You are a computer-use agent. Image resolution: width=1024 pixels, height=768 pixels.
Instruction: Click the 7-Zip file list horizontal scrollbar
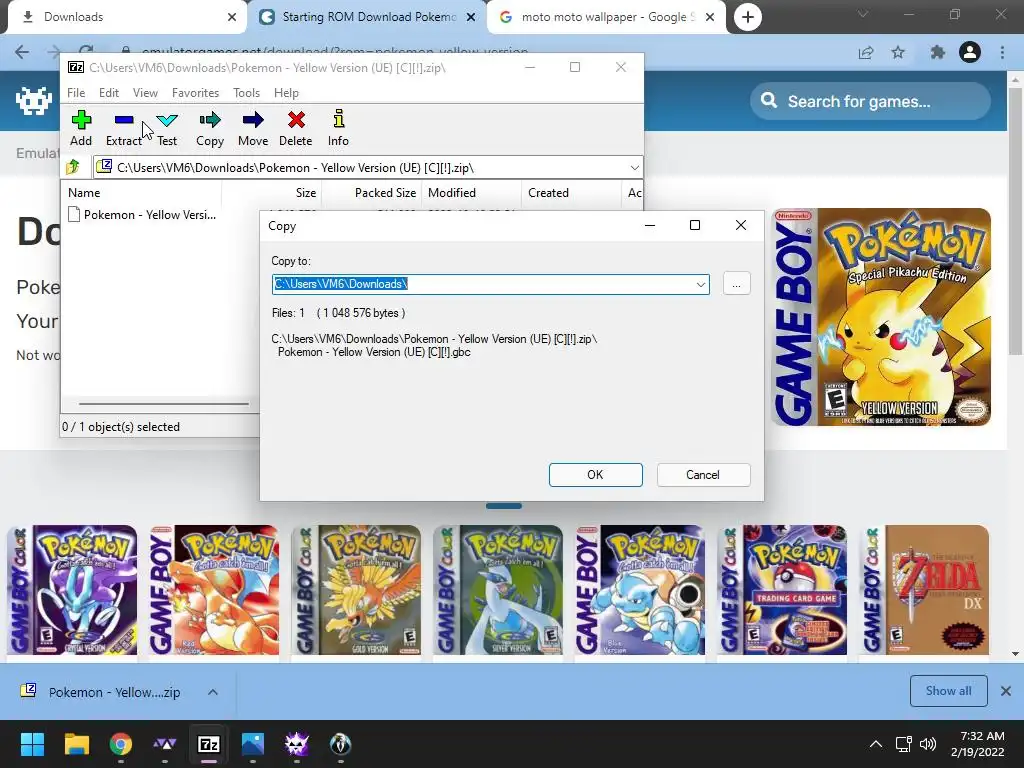(x=163, y=404)
